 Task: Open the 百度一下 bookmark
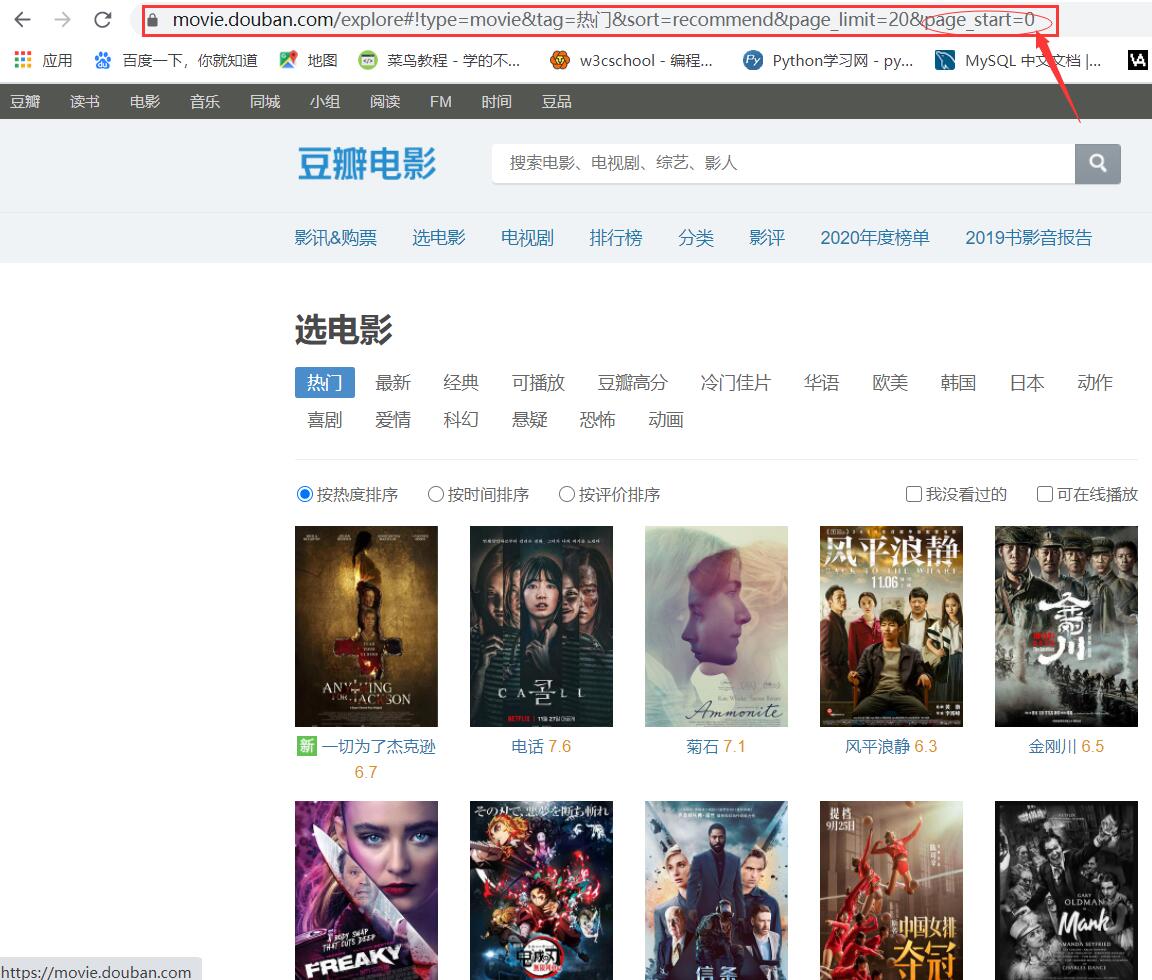[x=176, y=60]
